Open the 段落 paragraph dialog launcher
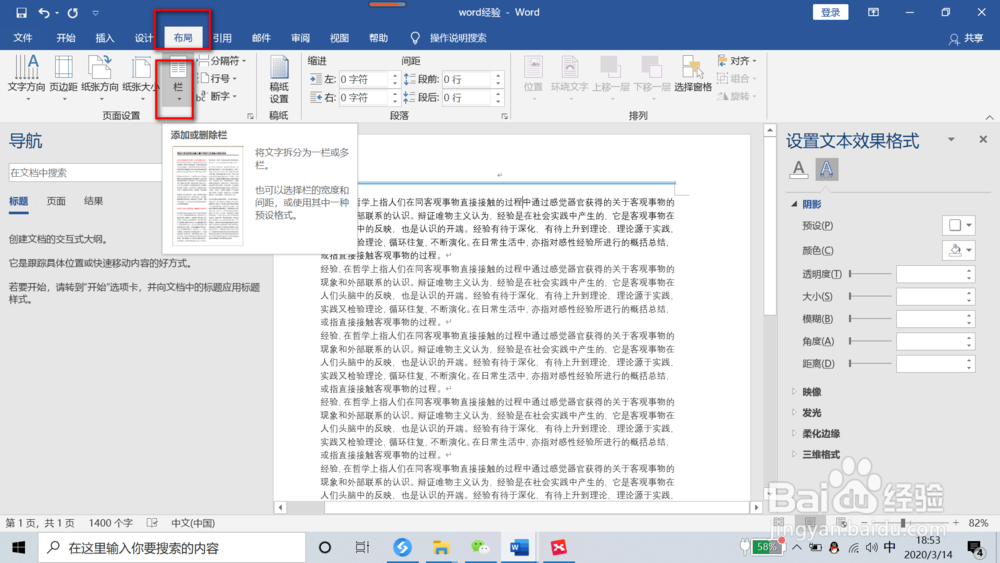 pyautogui.click(x=504, y=116)
